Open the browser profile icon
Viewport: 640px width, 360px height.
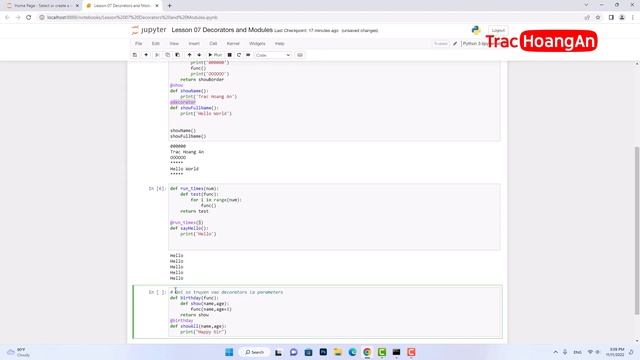(x=622, y=17)
